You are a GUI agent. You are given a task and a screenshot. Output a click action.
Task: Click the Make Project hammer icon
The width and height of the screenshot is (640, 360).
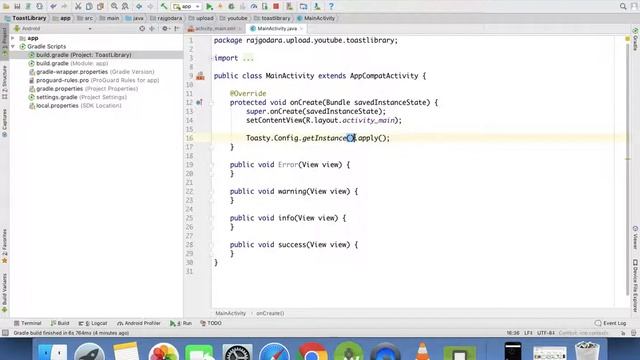point(164,6)
